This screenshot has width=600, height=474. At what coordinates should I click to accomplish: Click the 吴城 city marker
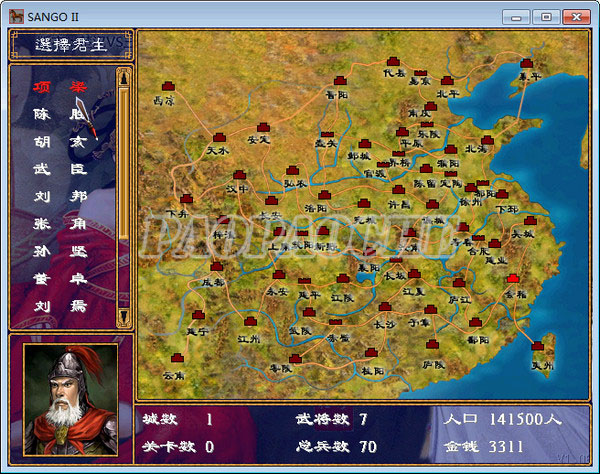(530, 220)
